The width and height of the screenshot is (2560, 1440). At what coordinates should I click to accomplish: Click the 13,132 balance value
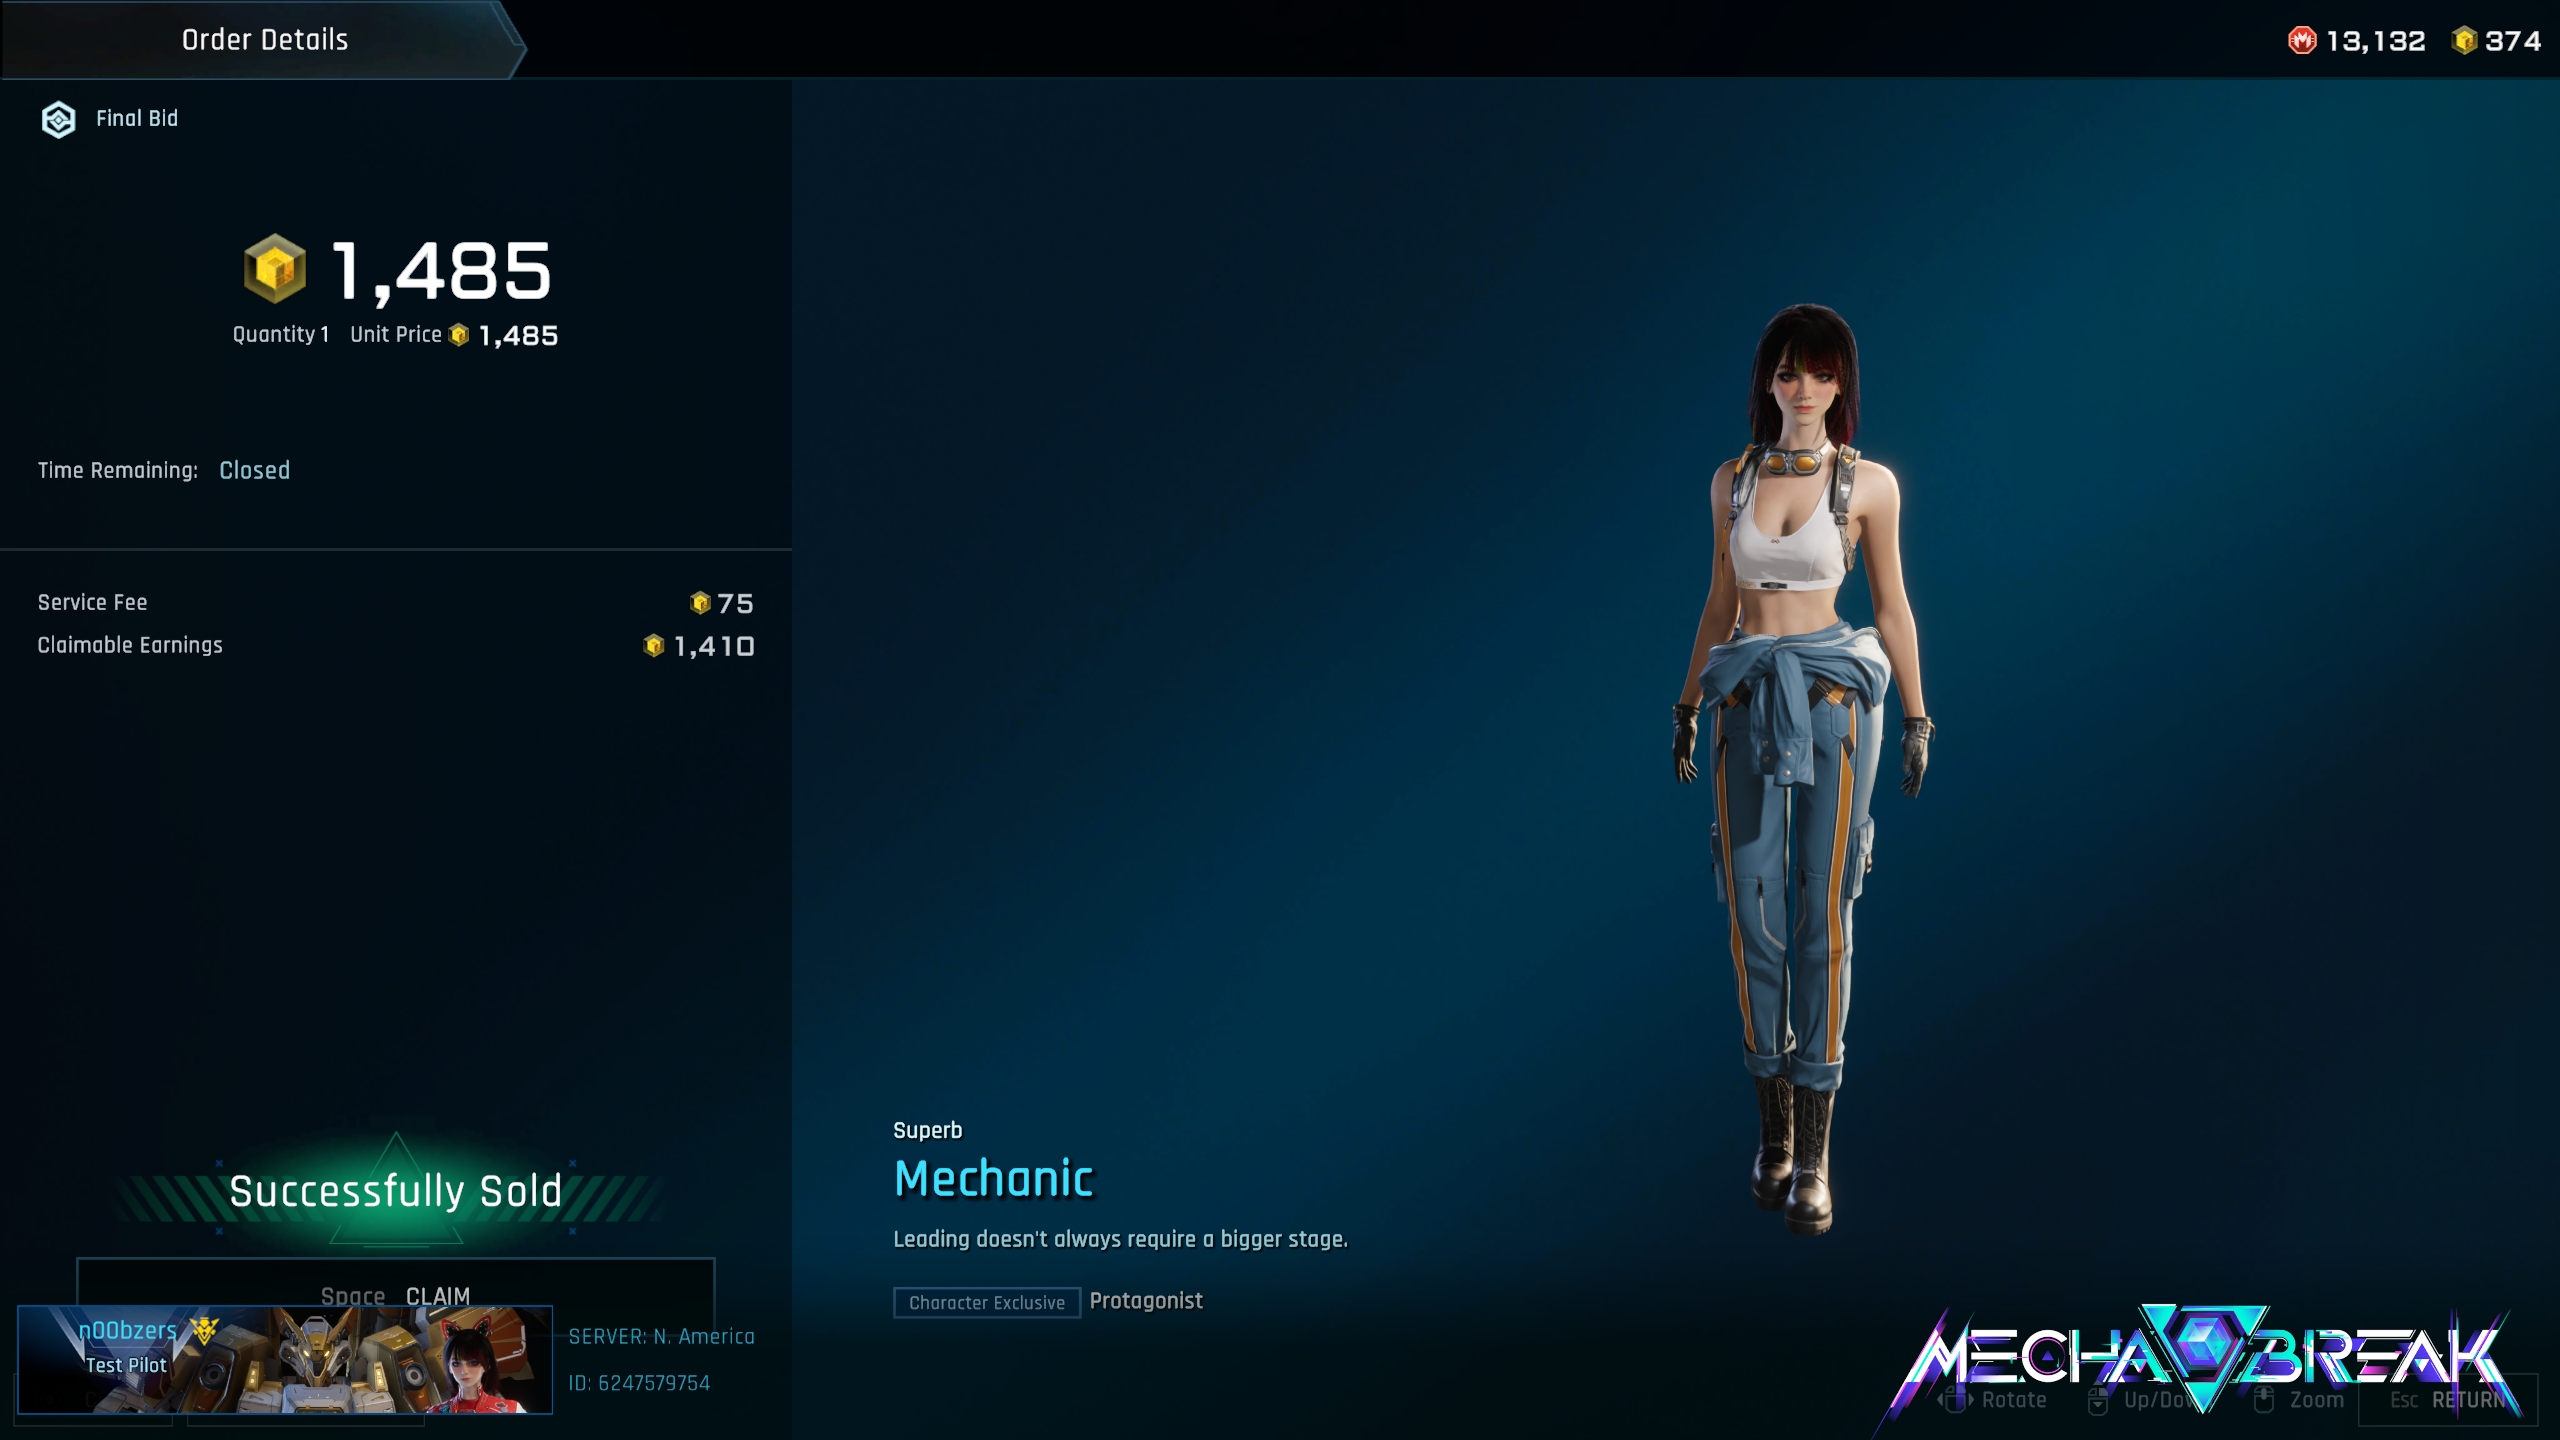pos(2376,41)
